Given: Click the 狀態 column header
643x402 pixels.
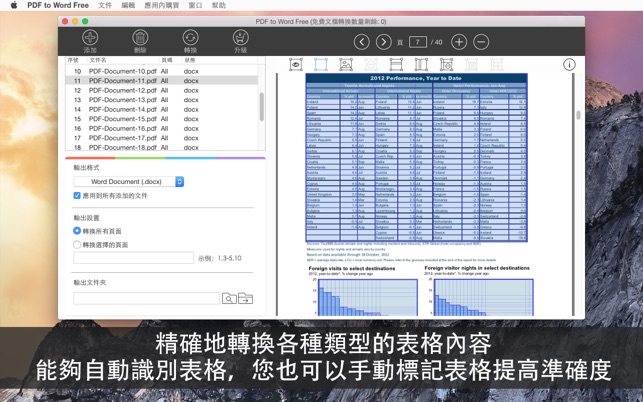Looking at the screenshot, I should (x=190, y=60).
